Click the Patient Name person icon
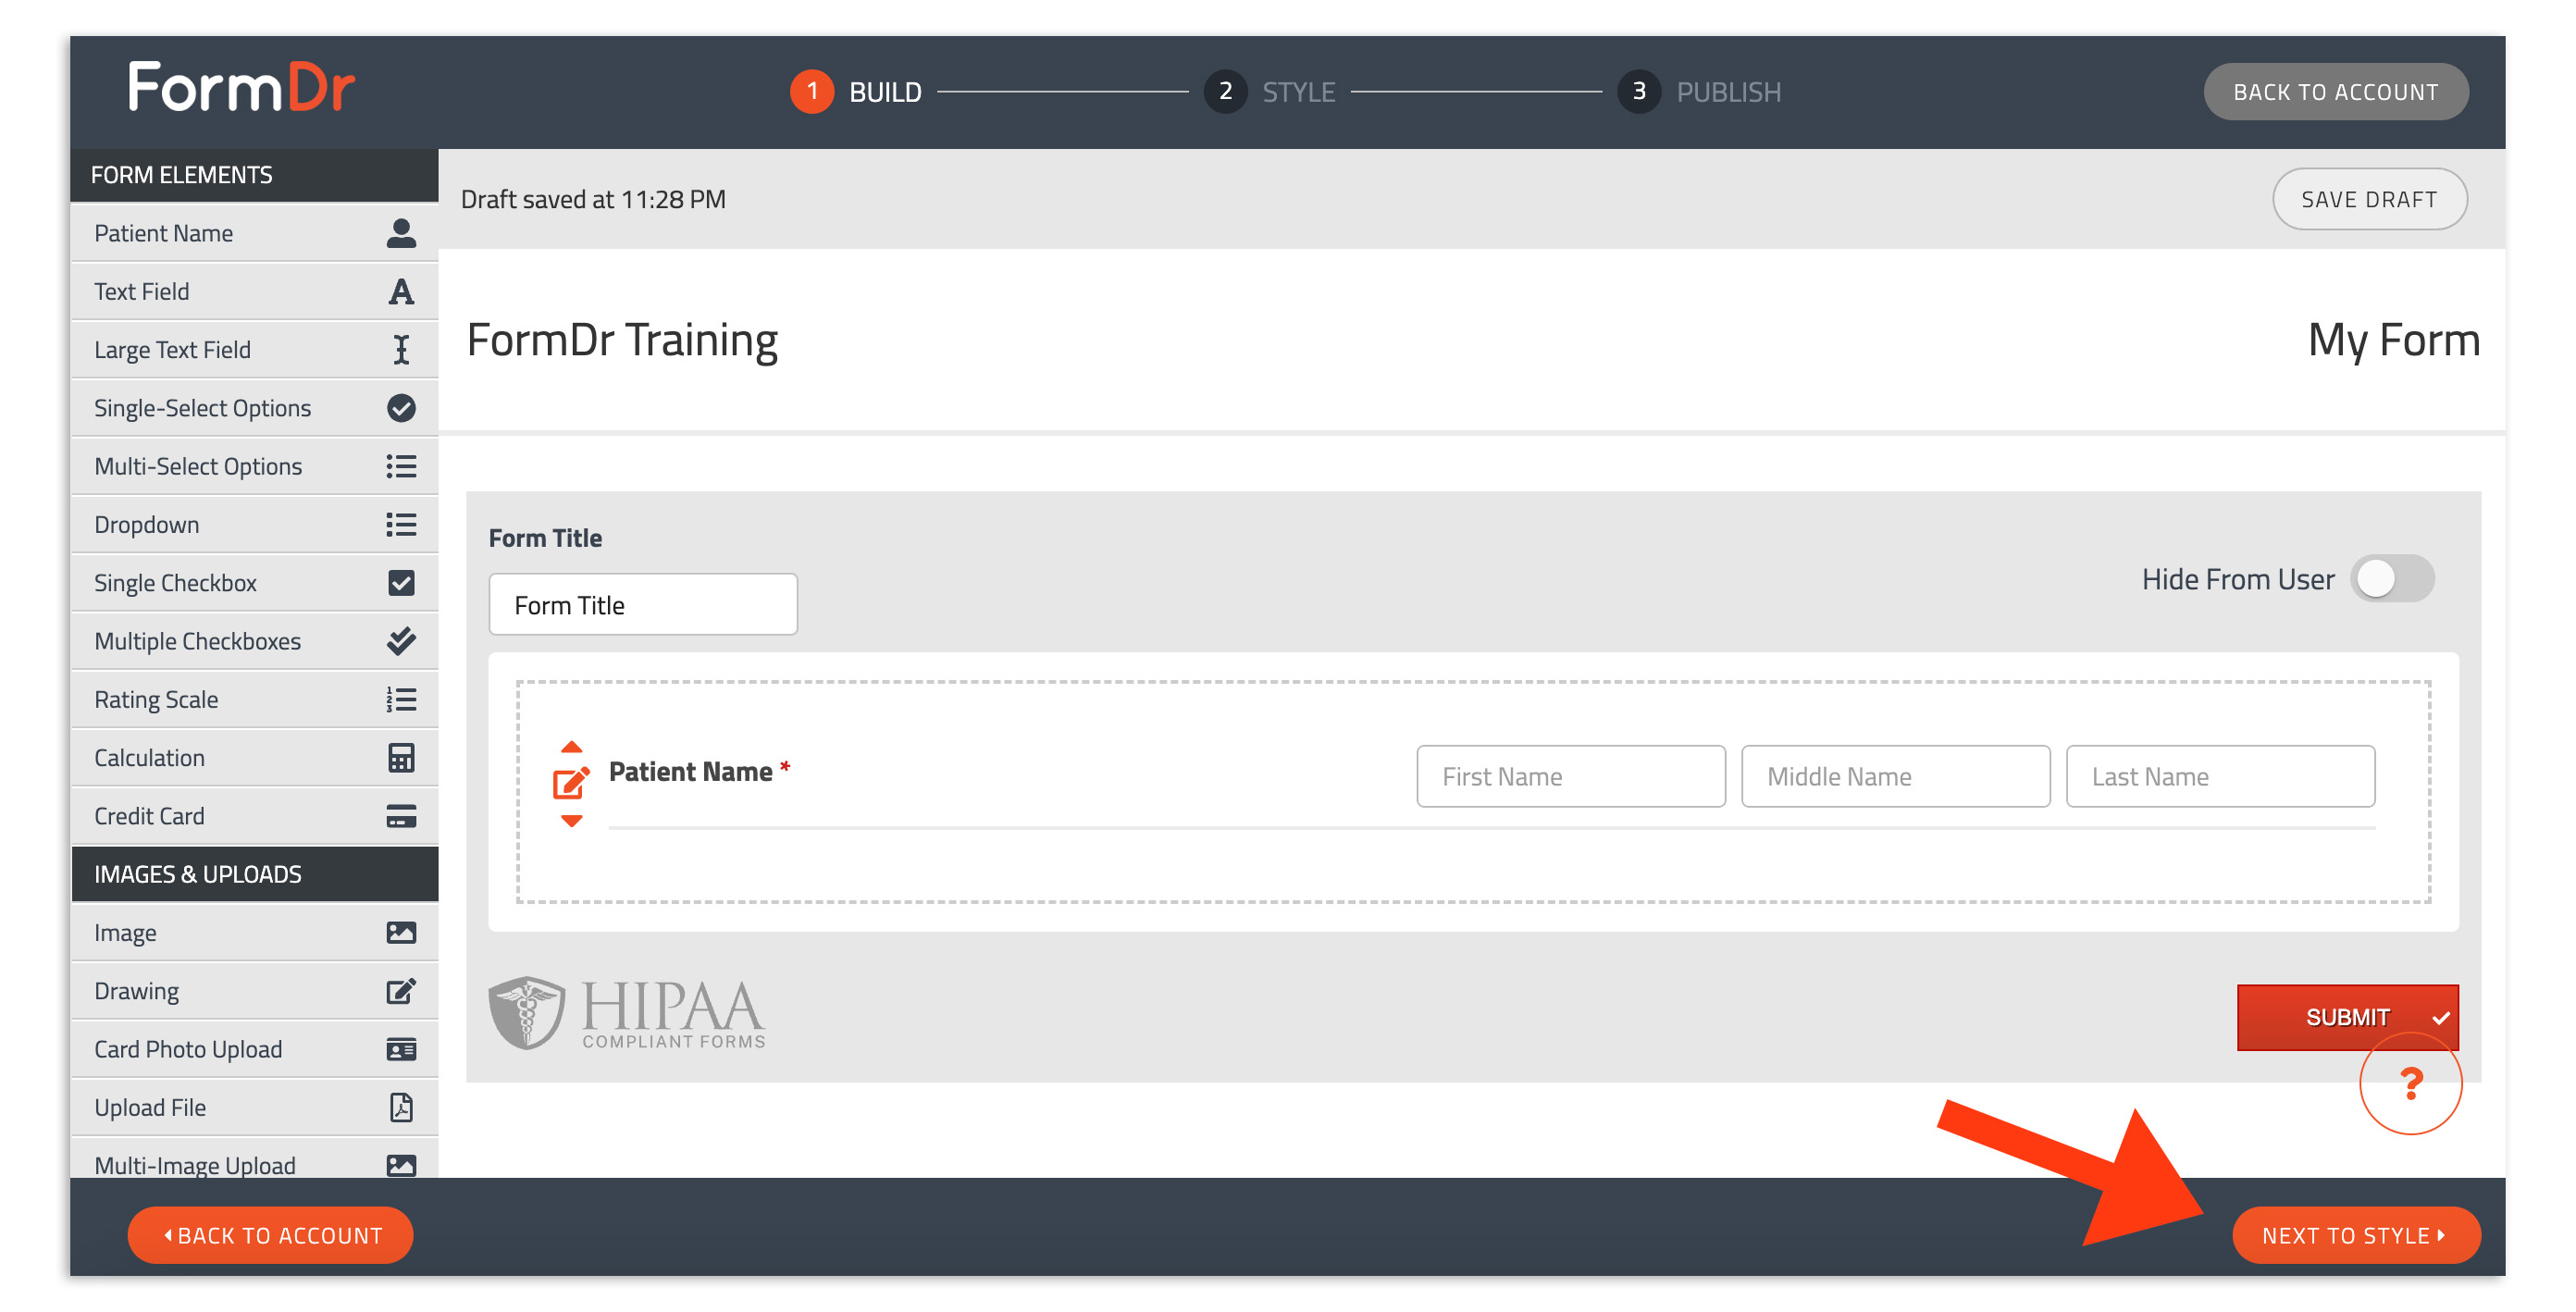Image resolution: width=2576 pixels, height=1312 pixels. point(401,233)
